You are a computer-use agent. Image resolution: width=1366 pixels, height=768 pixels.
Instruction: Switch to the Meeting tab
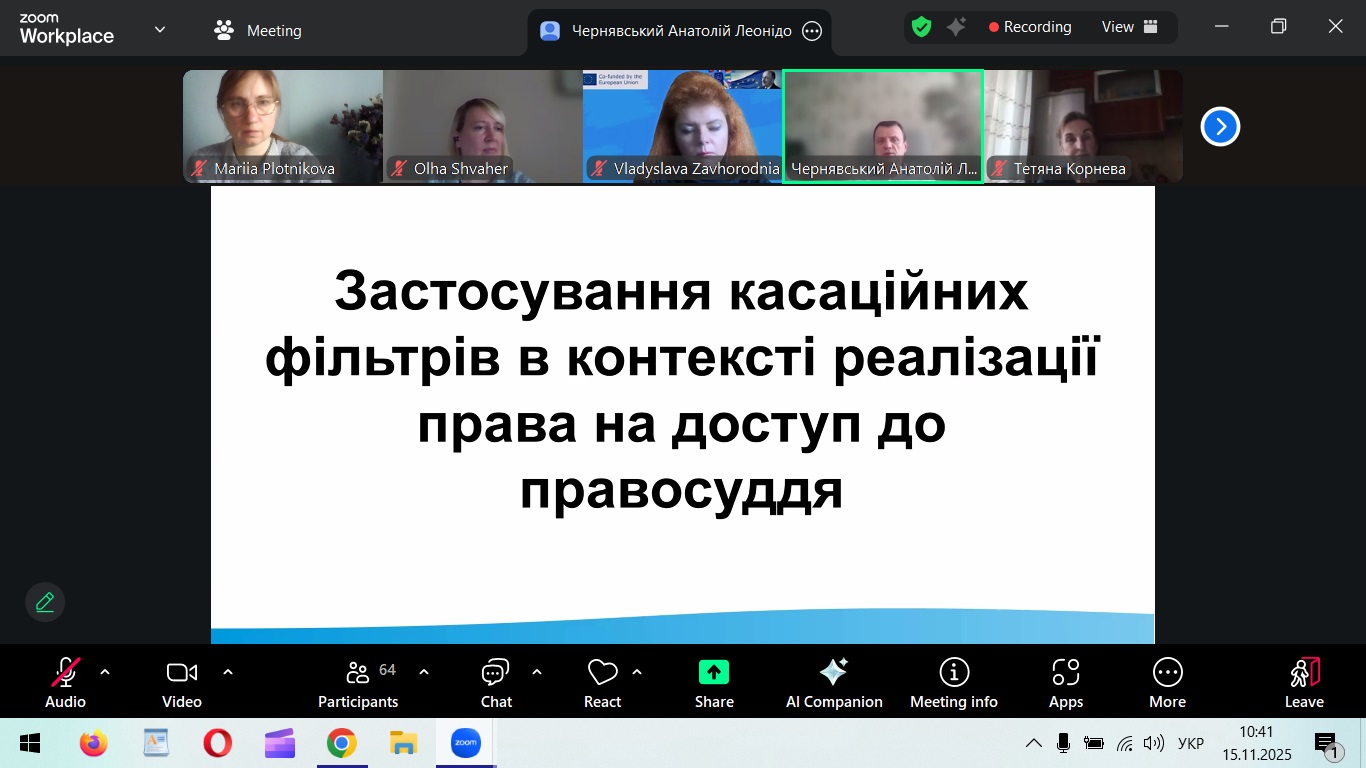(x=258, y=30)
